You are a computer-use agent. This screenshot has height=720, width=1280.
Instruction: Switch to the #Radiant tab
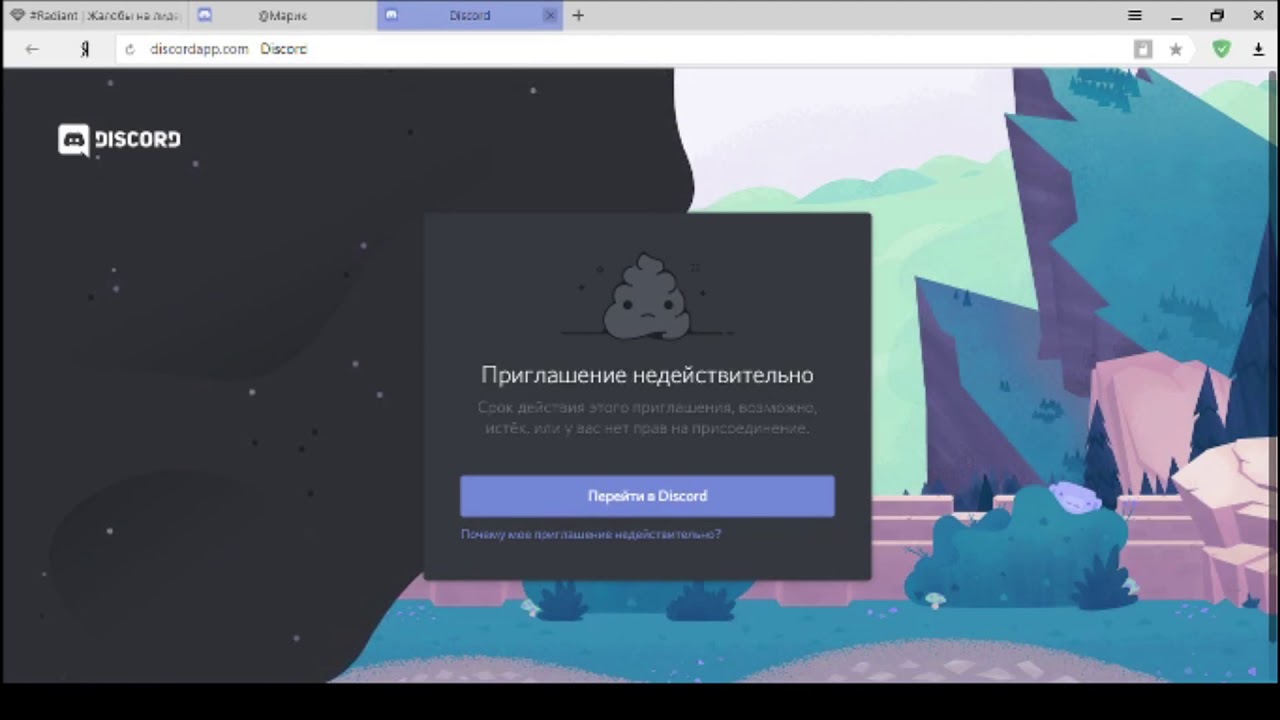(95, 15)
